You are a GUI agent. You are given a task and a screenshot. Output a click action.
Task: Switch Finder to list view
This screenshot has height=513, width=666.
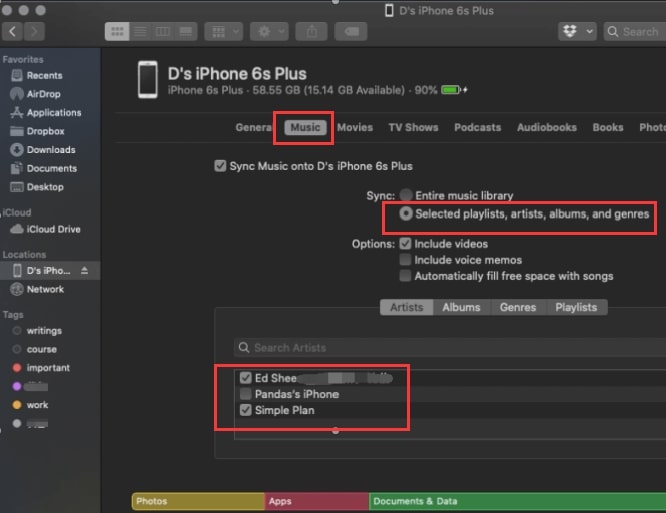click(141, 32)
